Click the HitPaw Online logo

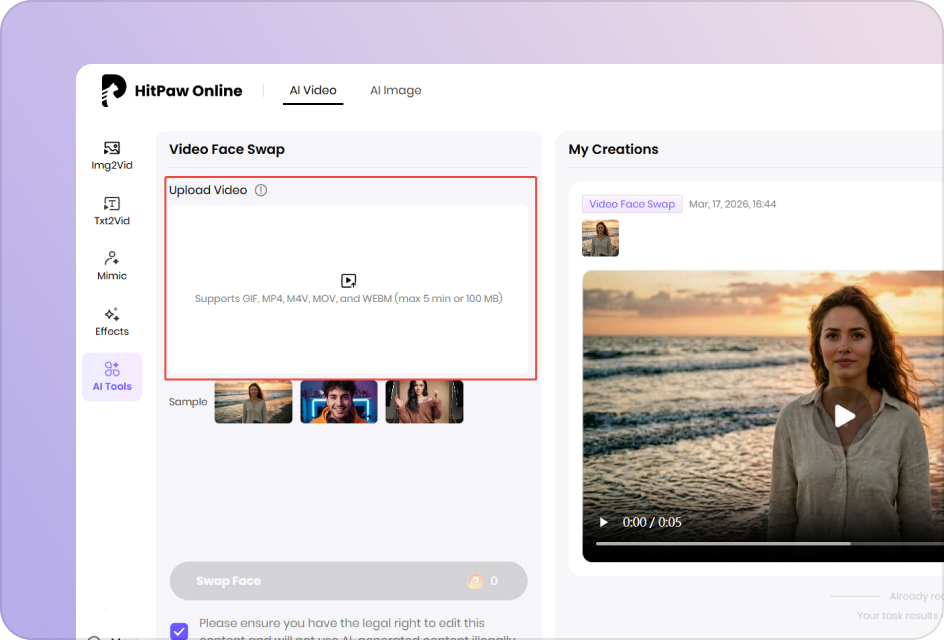171,90
